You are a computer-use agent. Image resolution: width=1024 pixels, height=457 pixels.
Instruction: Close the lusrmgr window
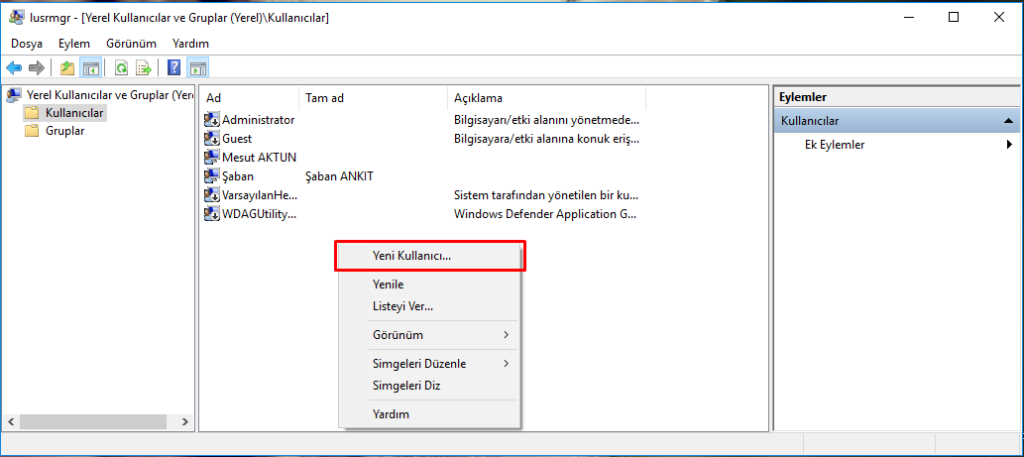click(999, 18)
